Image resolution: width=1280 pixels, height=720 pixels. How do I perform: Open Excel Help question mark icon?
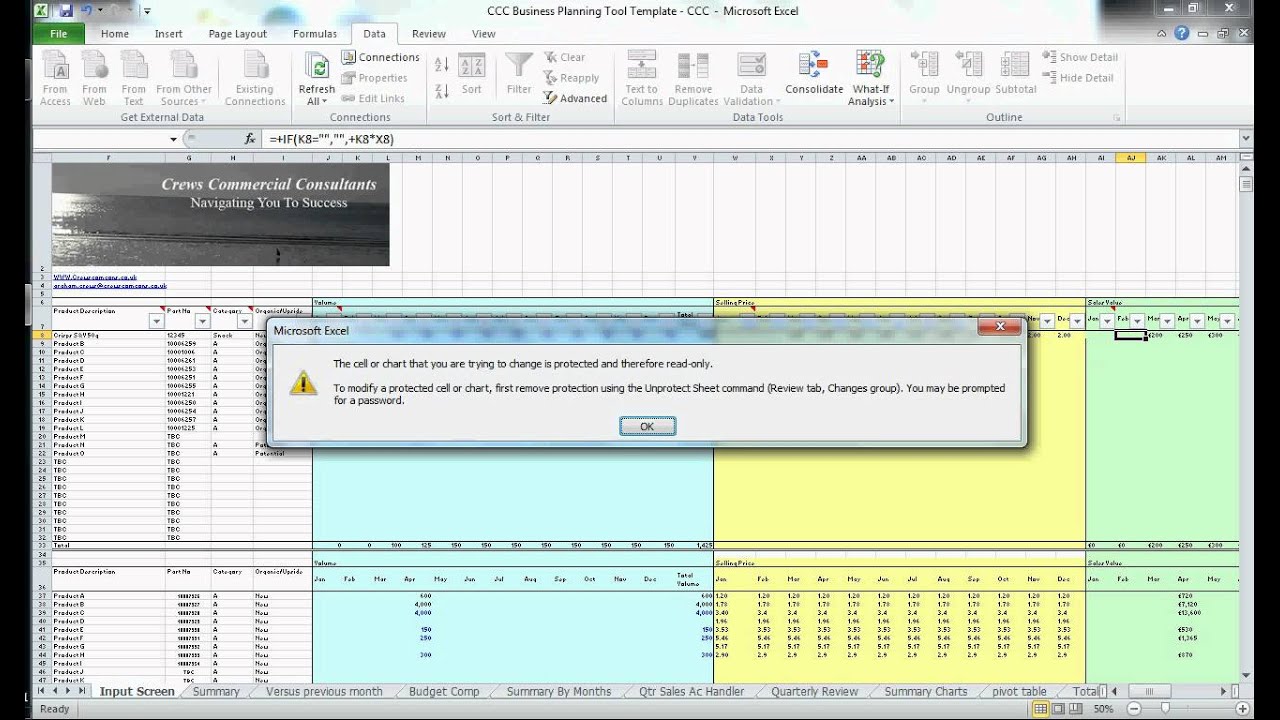pos(1183,33)
